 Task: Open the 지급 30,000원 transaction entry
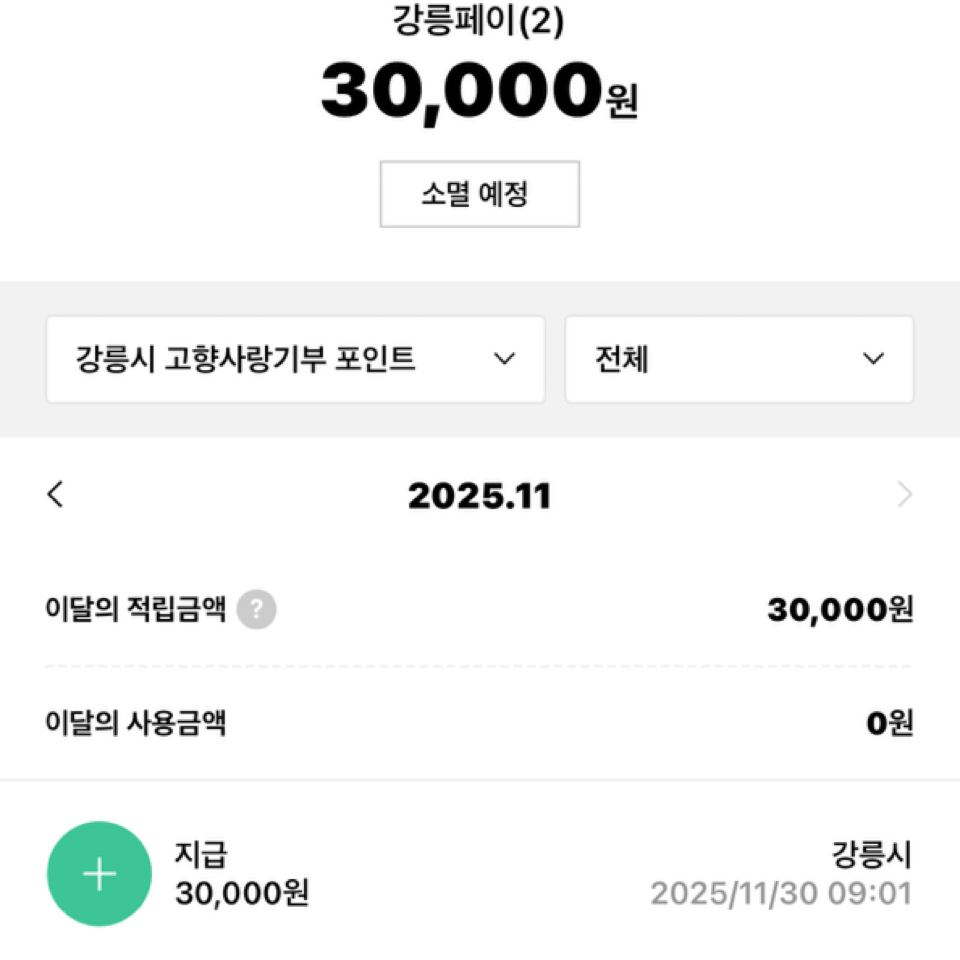coord(240,873)
